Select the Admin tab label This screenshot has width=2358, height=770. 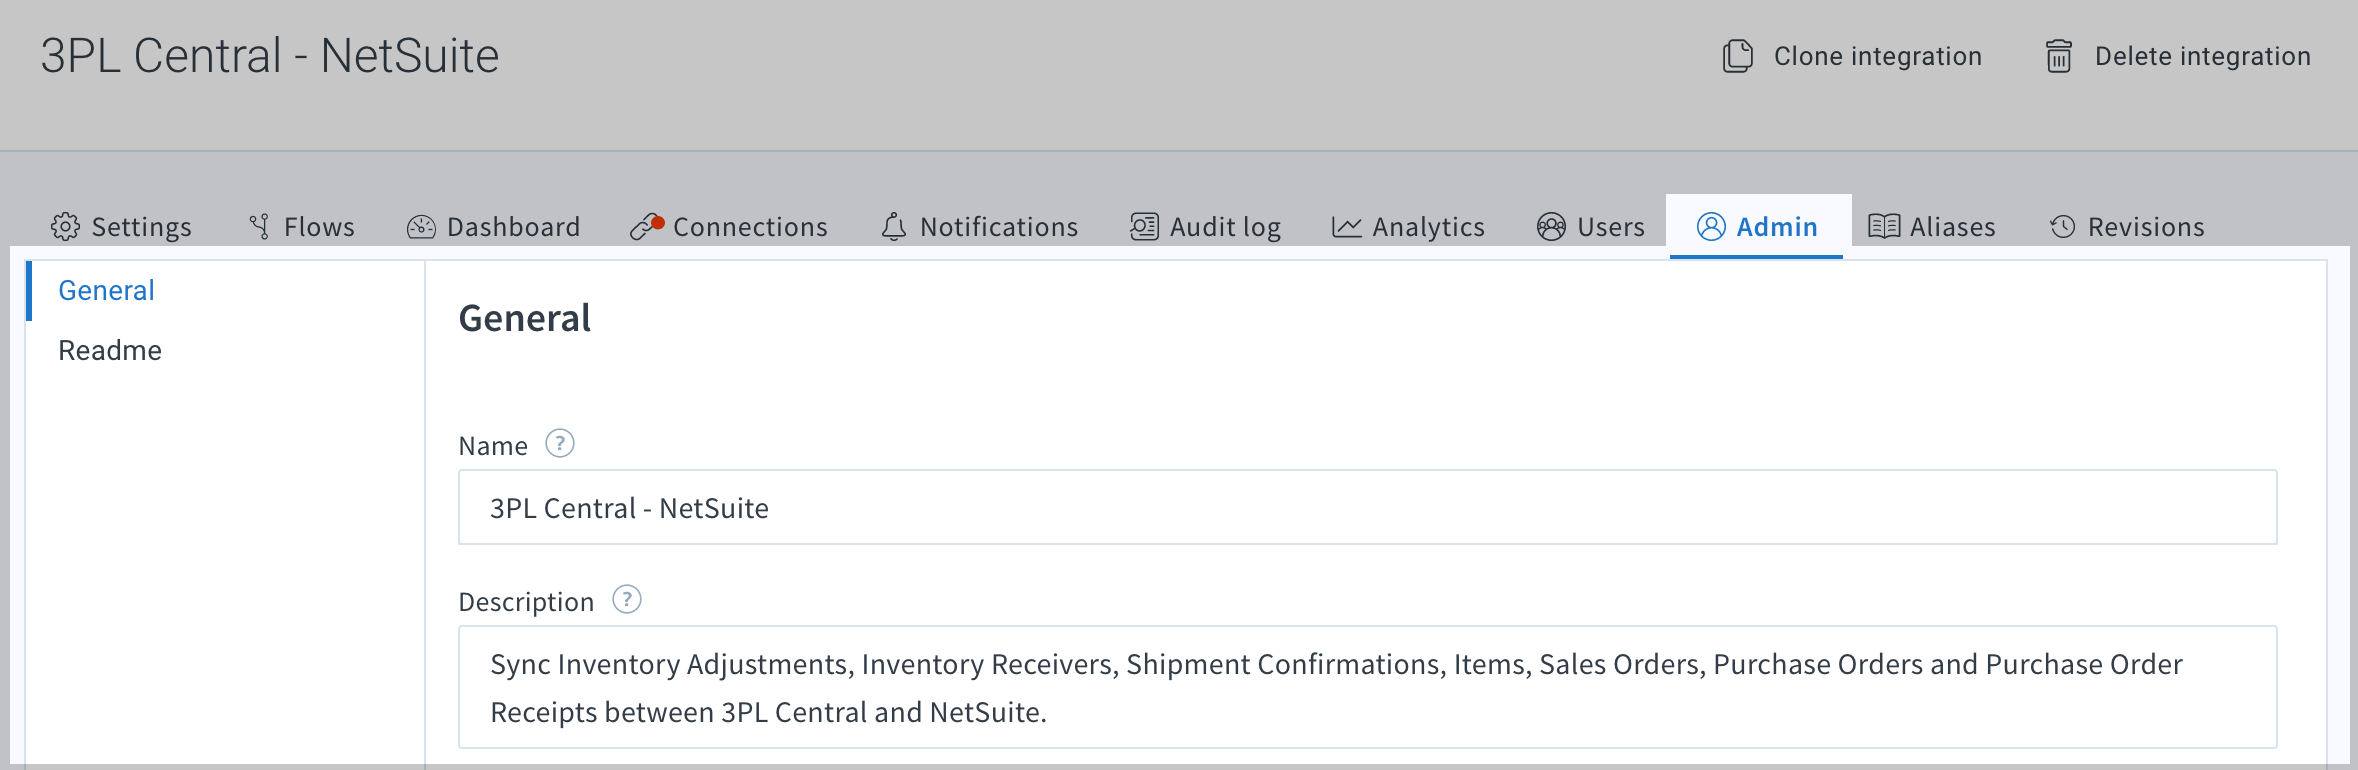click(1777, 227)
